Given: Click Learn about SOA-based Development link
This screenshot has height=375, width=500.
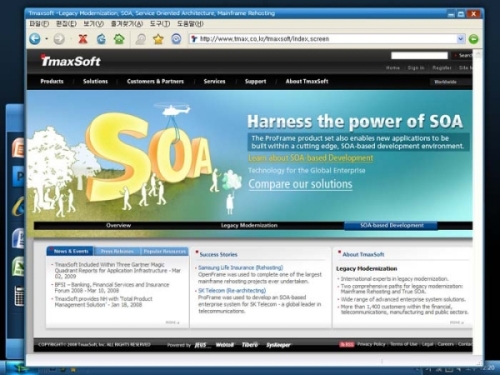Looking at the screenshot, I should tap(311, 158).
